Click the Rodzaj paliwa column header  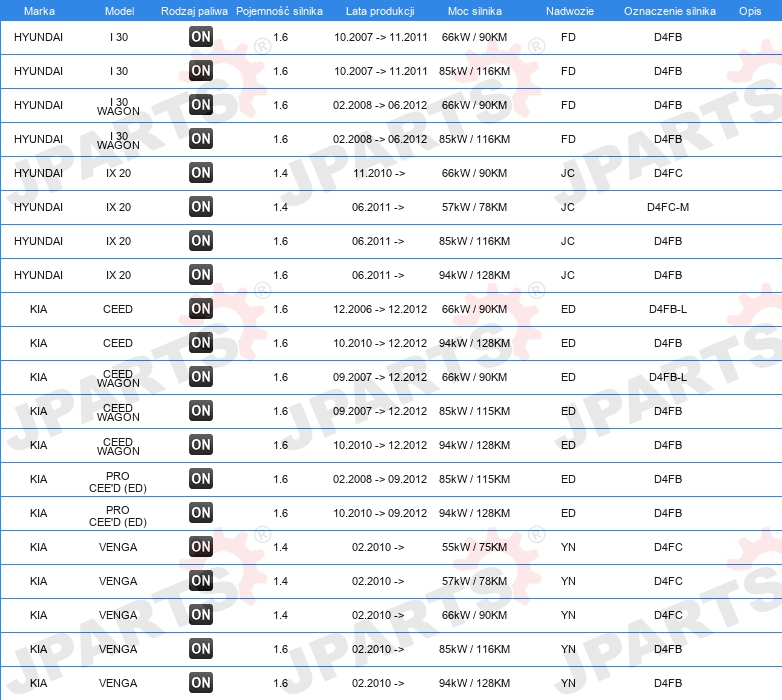(x=194, y=11)
